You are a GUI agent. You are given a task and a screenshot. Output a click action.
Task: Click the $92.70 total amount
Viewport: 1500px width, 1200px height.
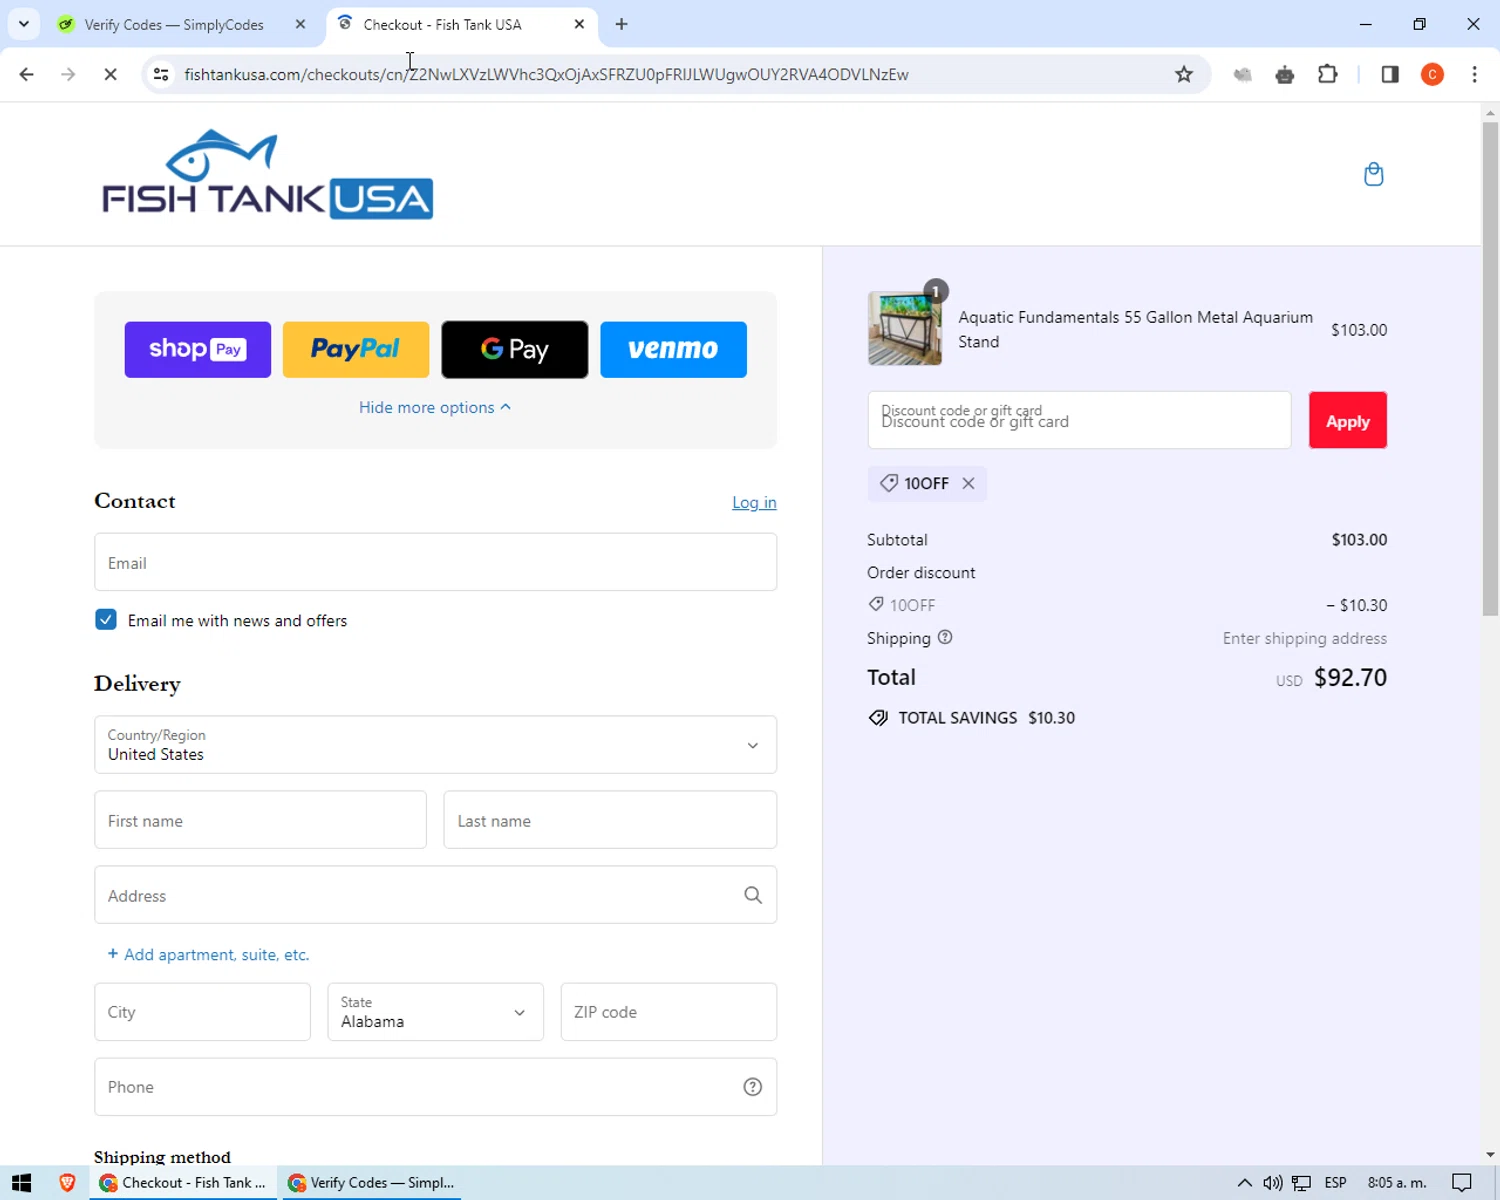(x=1350, y=678)
